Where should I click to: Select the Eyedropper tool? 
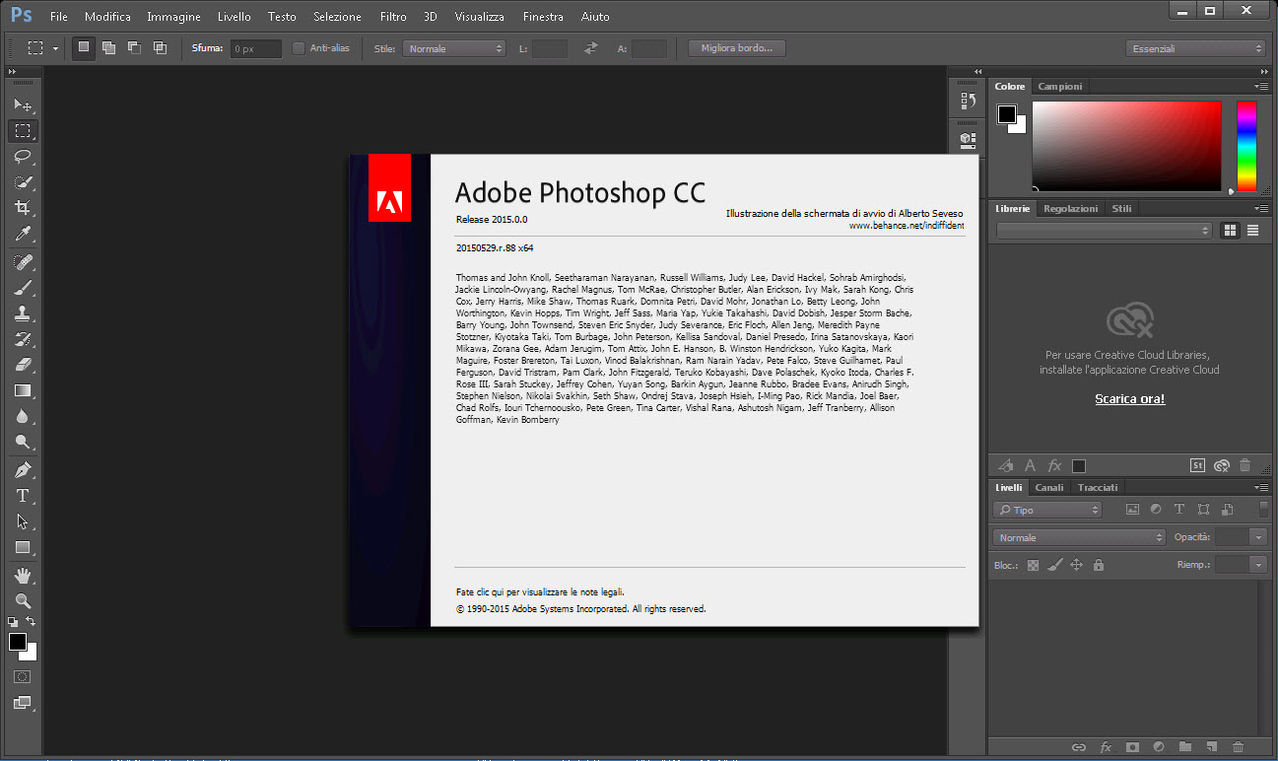pyautogui.click(x=22, y=234)
